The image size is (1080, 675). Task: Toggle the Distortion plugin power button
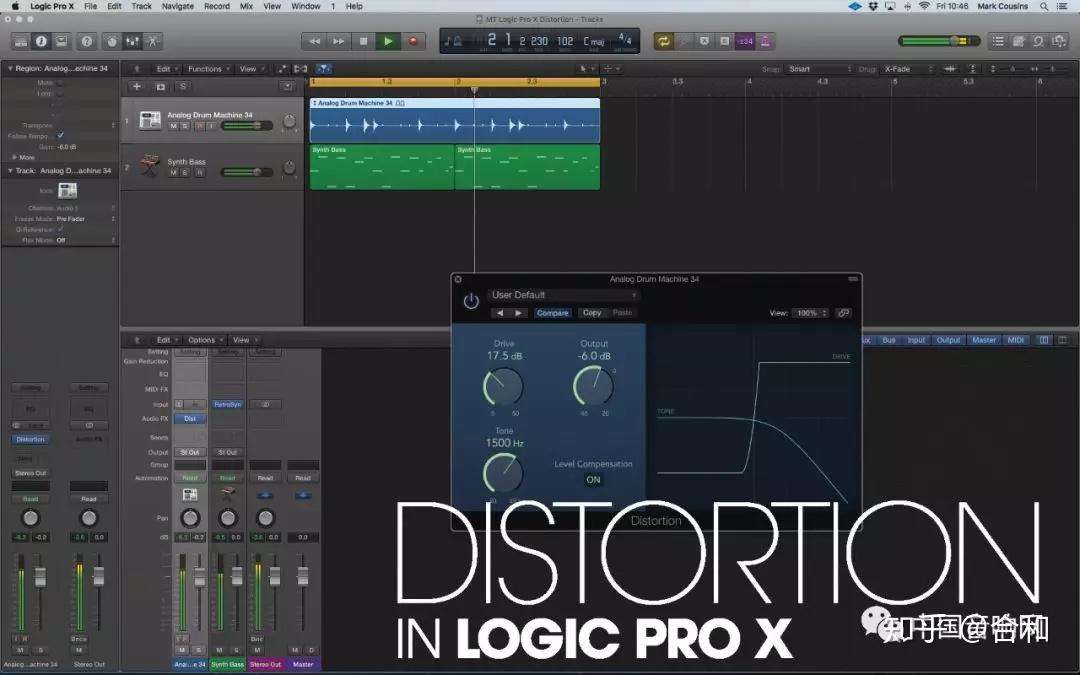(471, 301)
